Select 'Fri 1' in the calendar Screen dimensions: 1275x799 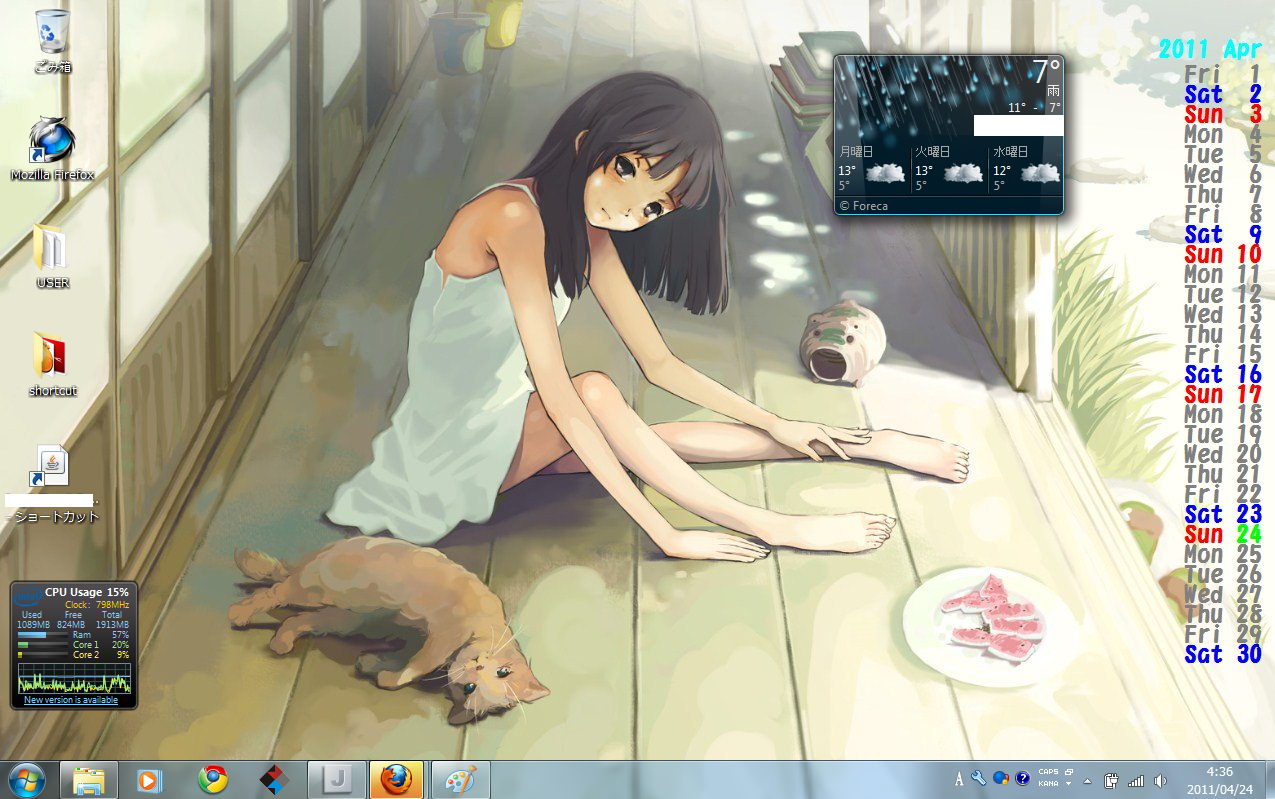[x=1222, y=74]
